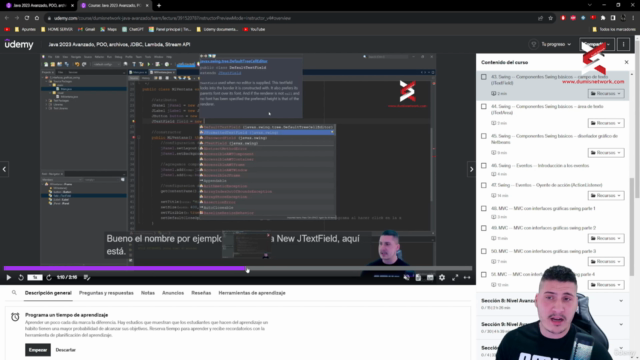Toggle video subtitles menu
This screenshot has width=640, height=360.
point(430,278)
